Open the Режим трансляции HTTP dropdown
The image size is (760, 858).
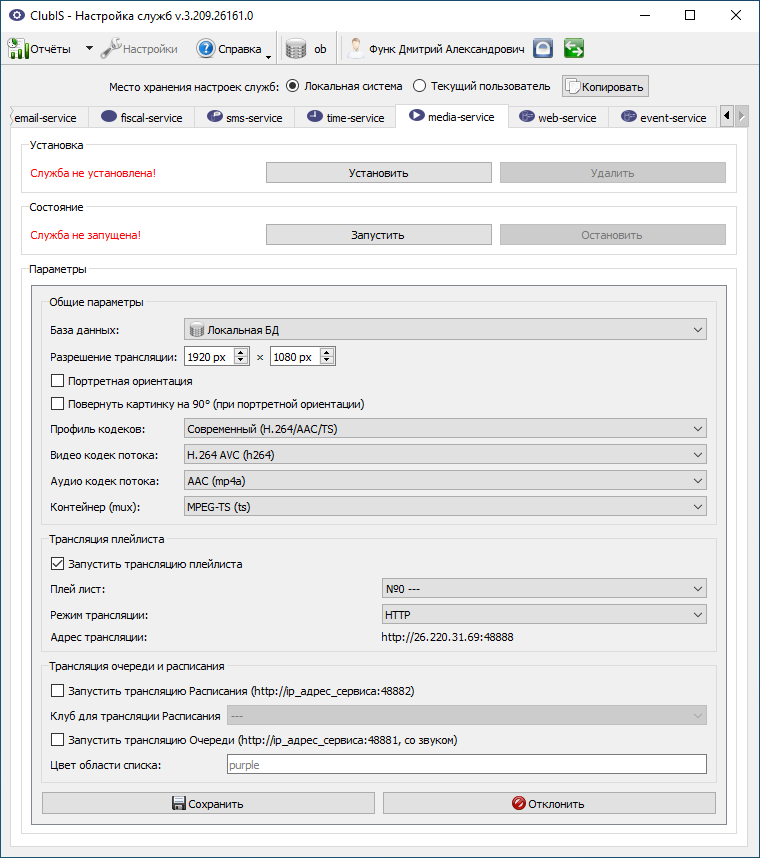coord(544,614)
